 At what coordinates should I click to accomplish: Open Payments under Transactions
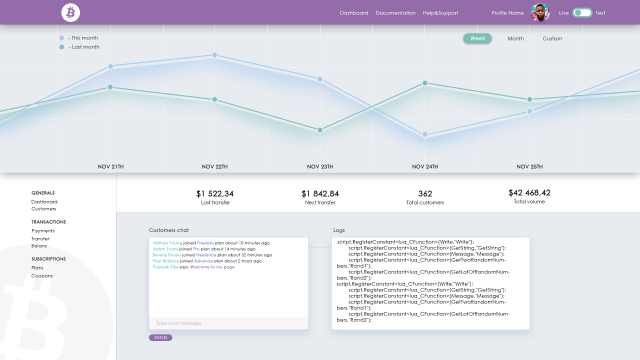43,231
